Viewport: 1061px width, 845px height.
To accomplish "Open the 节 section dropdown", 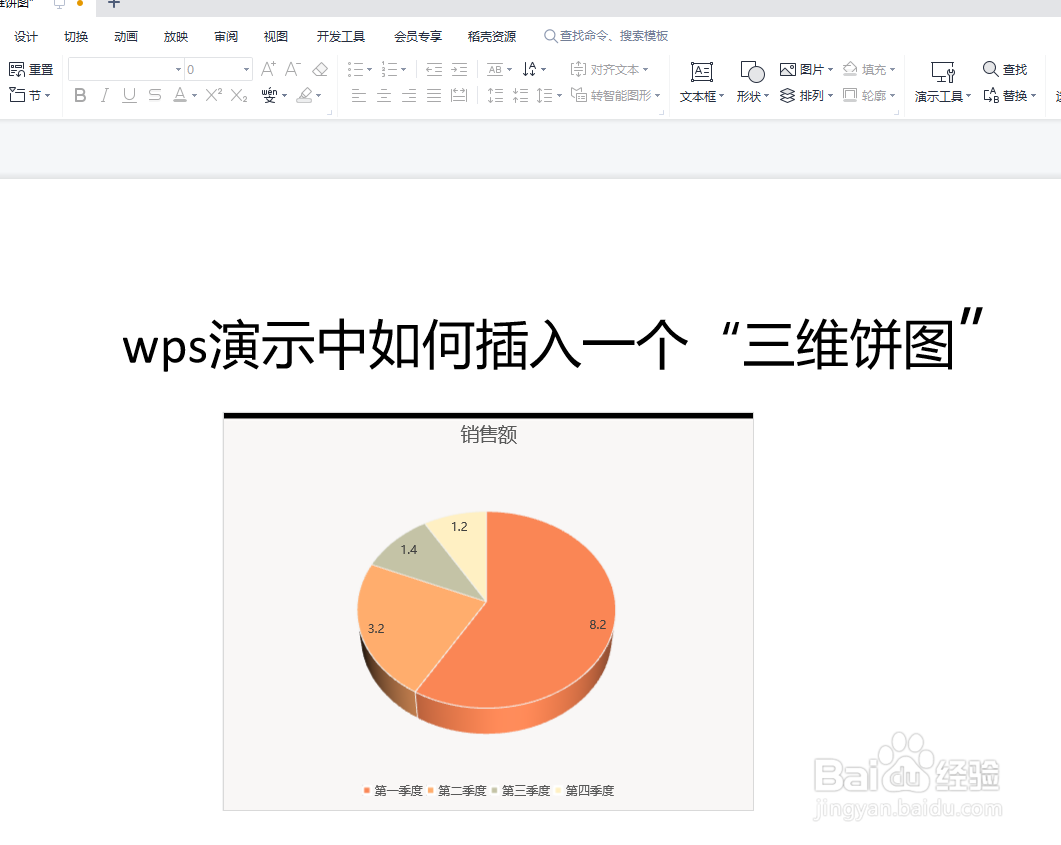I will [x=30, y=95].
